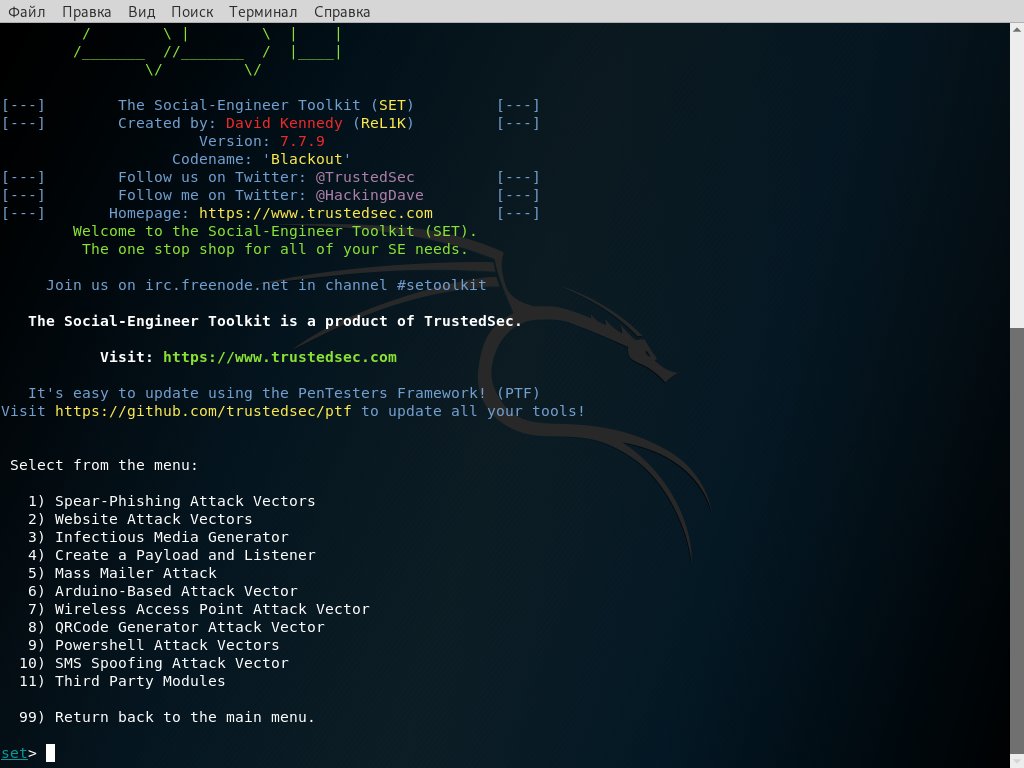Viewport: 1024px width, 768px height.
Task: Click the 'ReL1K' nickname text
Action: pyautogui.click(x=383, y=123)
